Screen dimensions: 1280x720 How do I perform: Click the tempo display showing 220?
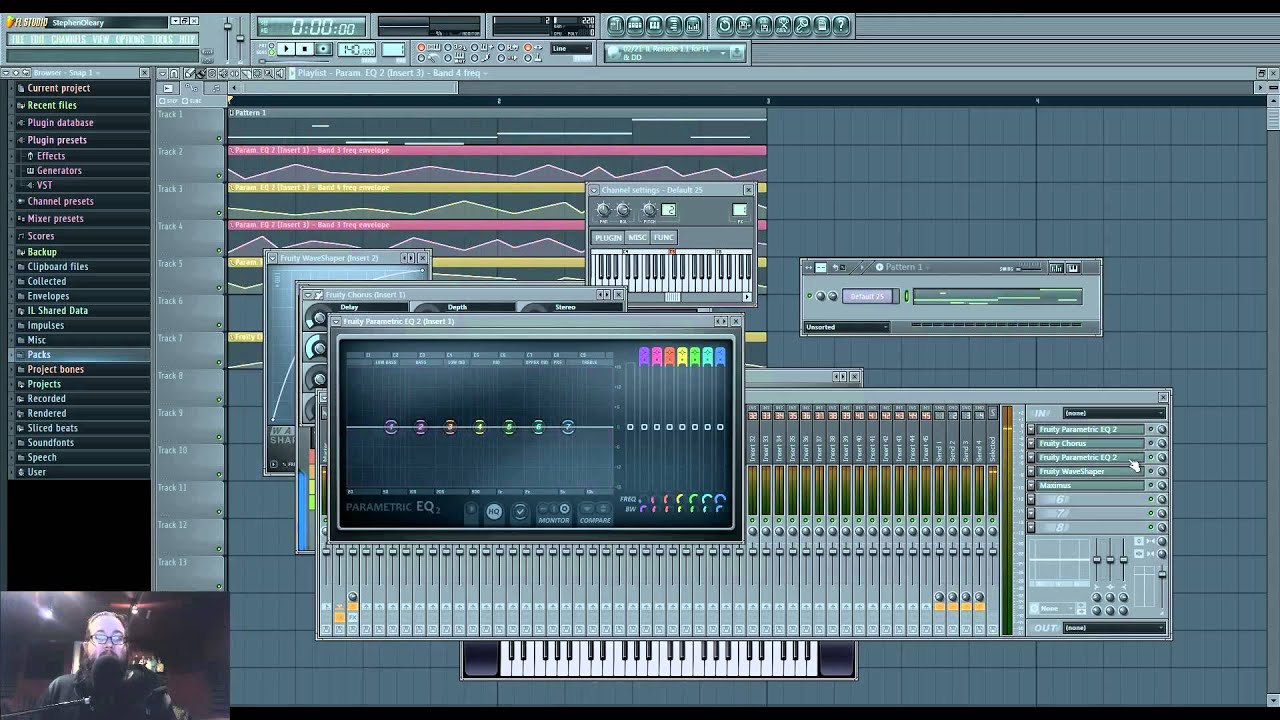(x=586, y=21)
